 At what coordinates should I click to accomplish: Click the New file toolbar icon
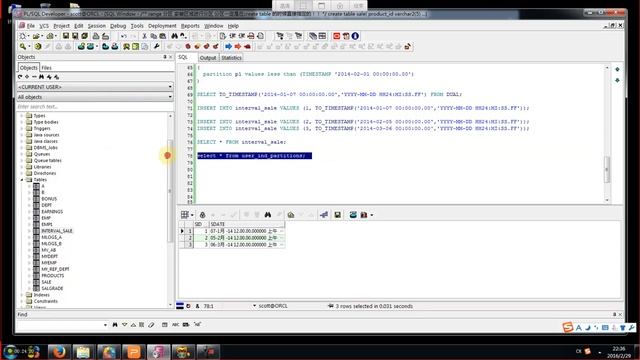point(23,36)
